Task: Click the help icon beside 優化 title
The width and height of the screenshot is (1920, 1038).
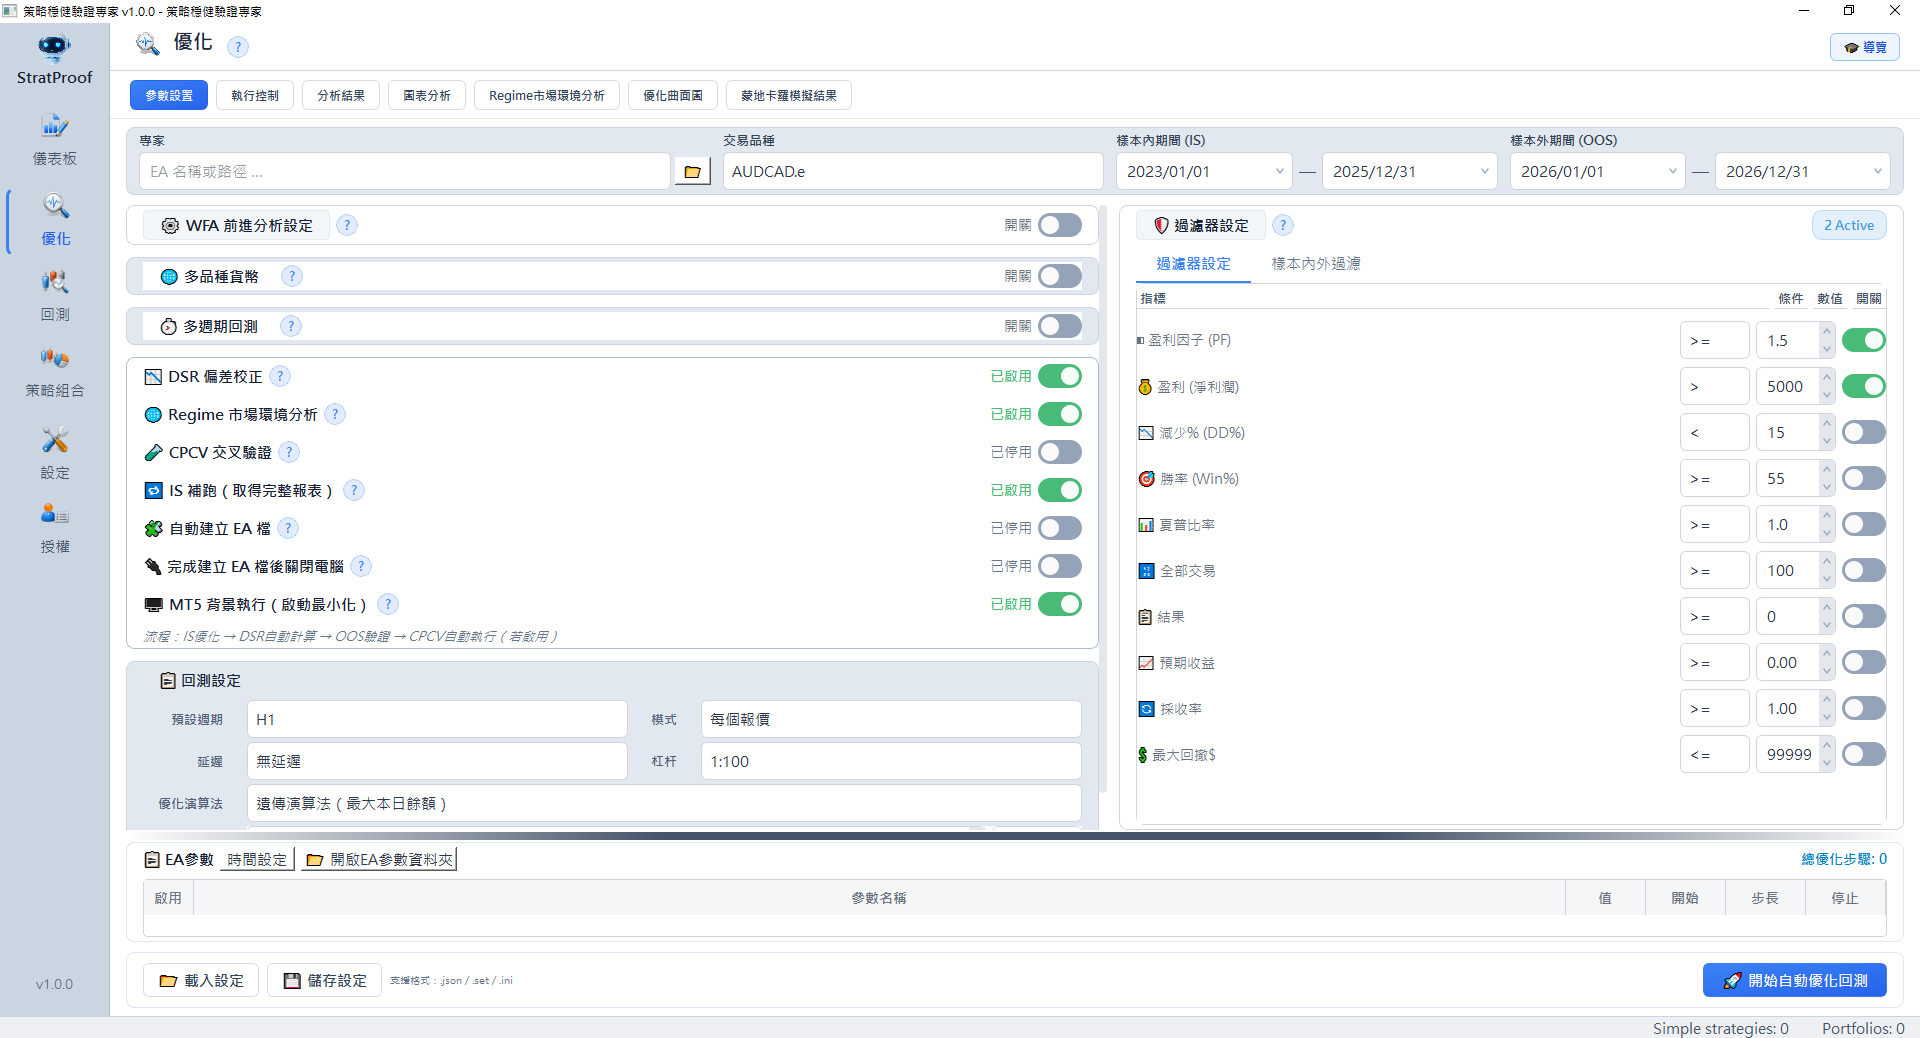Action: [x=238, y=46]
